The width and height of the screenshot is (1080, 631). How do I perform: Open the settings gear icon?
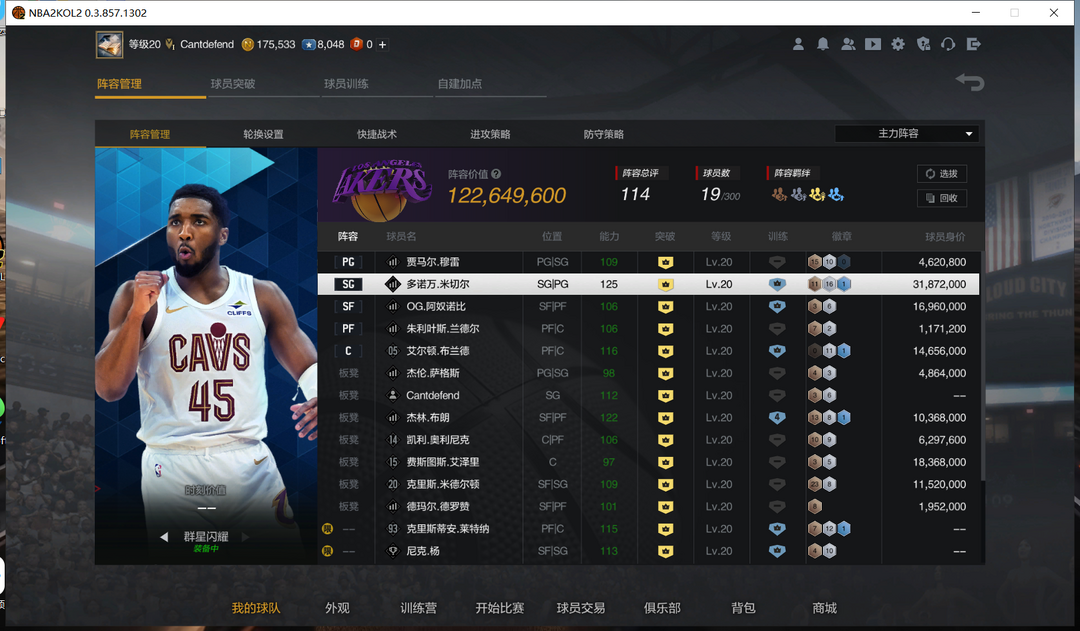tap(898, 44)
